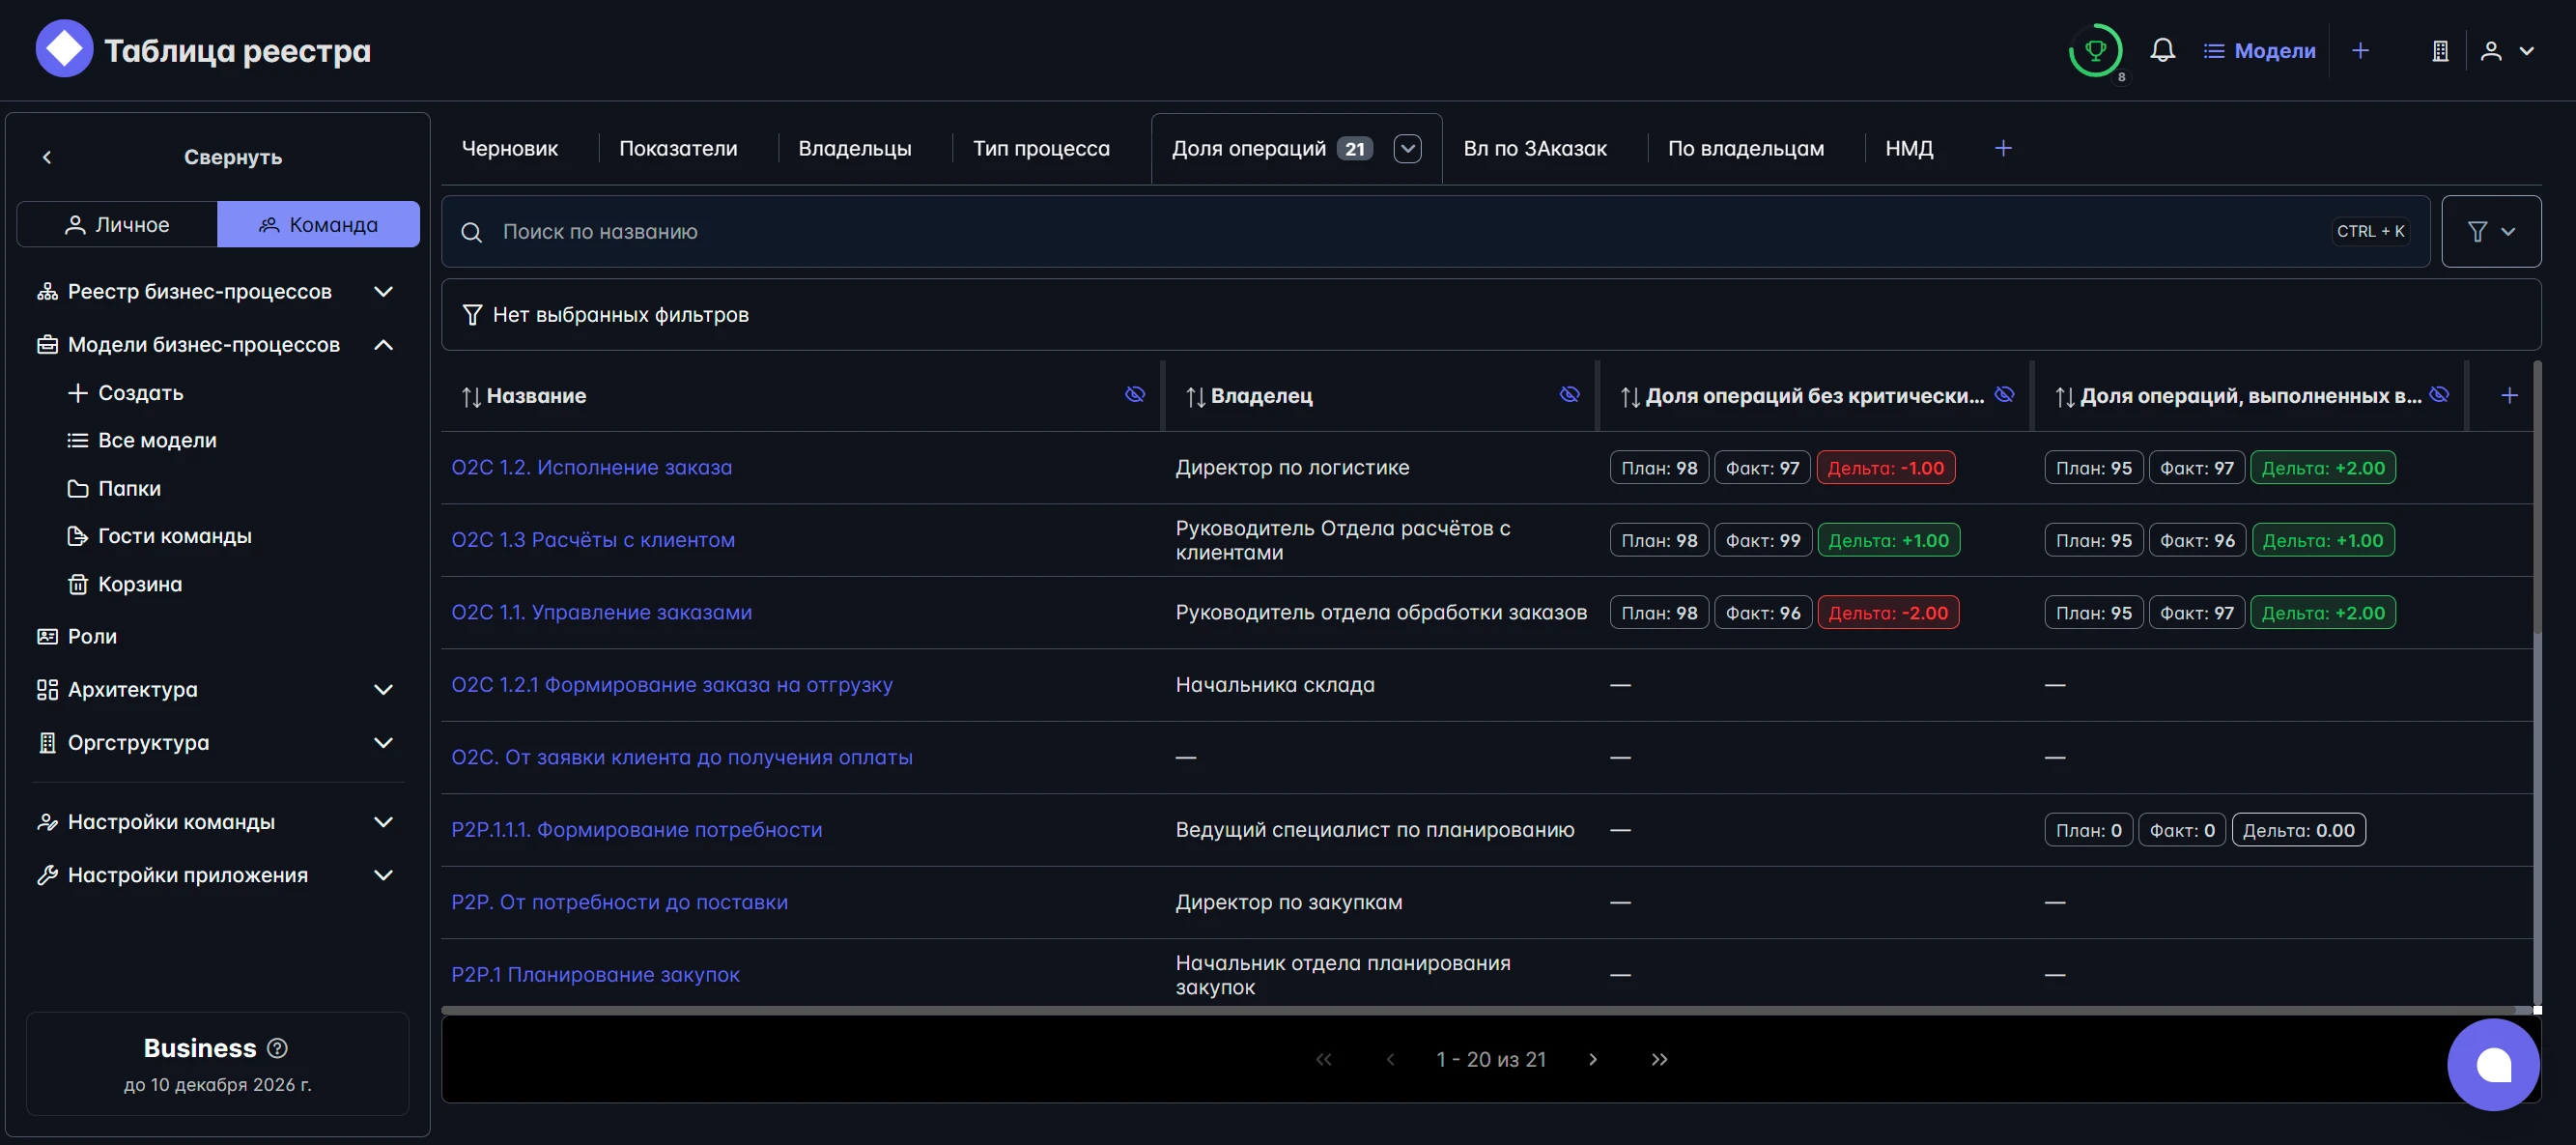The image size is (2576, 1145).
Task: Hide the Владелец column
Action: click(1569, 395)
